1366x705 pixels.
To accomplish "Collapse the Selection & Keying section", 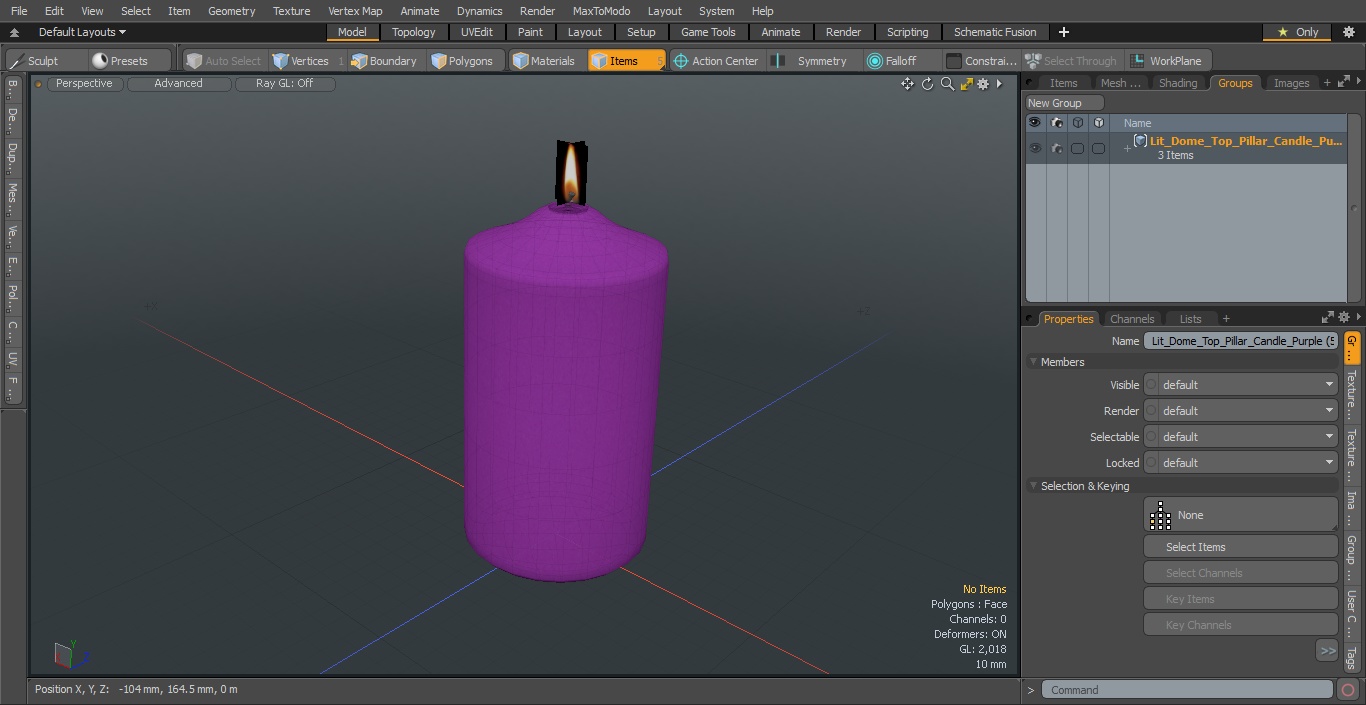I will pyautogui.click(x=1033, y=486).
